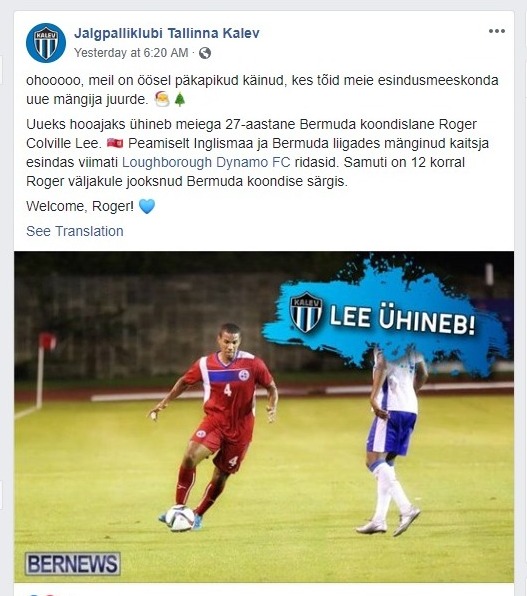Follow the Loughborough Dynamo FC link

[x=206, y=162]
